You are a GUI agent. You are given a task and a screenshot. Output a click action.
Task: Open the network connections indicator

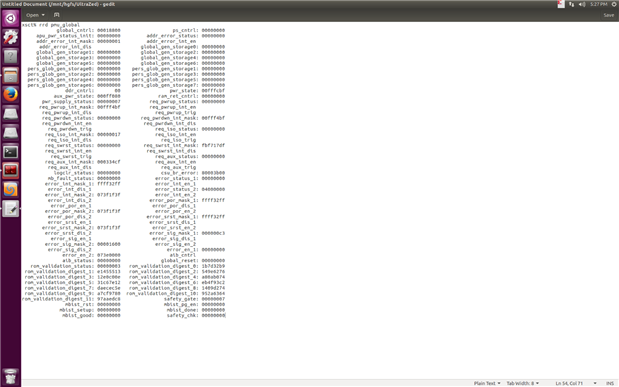point(571,4)
